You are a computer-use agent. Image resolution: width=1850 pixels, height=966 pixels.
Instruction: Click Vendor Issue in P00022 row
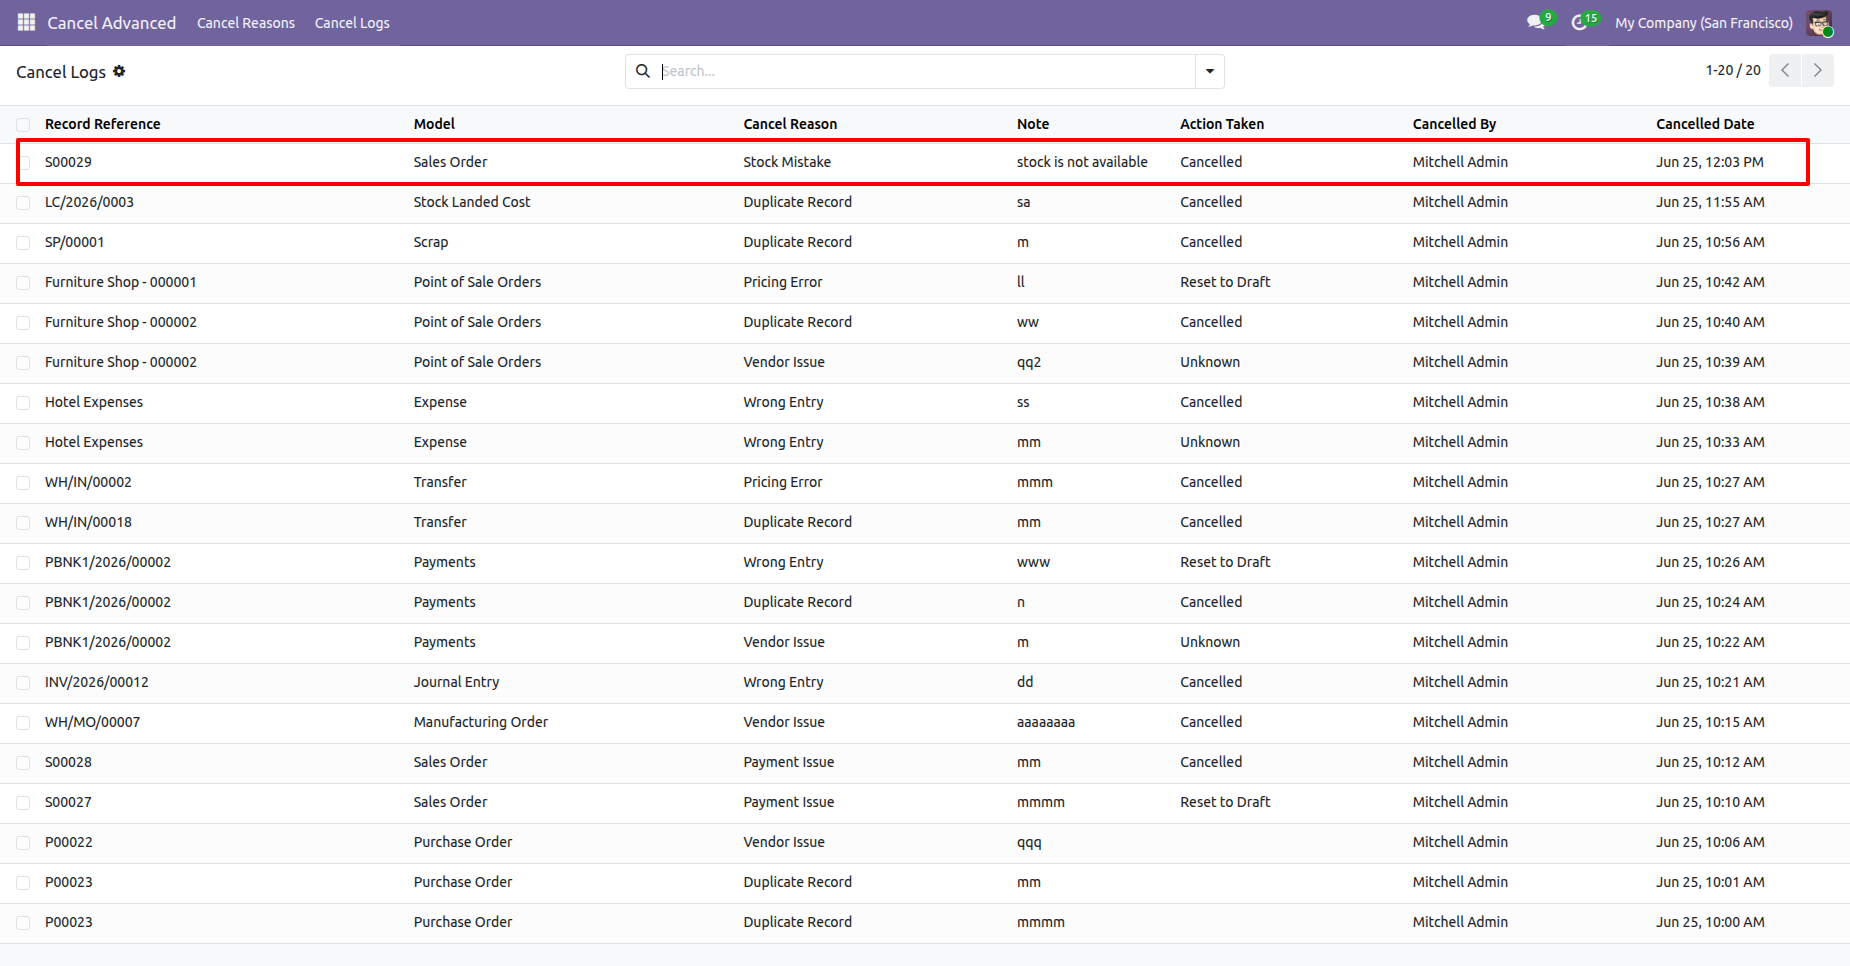(x=784, y=842)
